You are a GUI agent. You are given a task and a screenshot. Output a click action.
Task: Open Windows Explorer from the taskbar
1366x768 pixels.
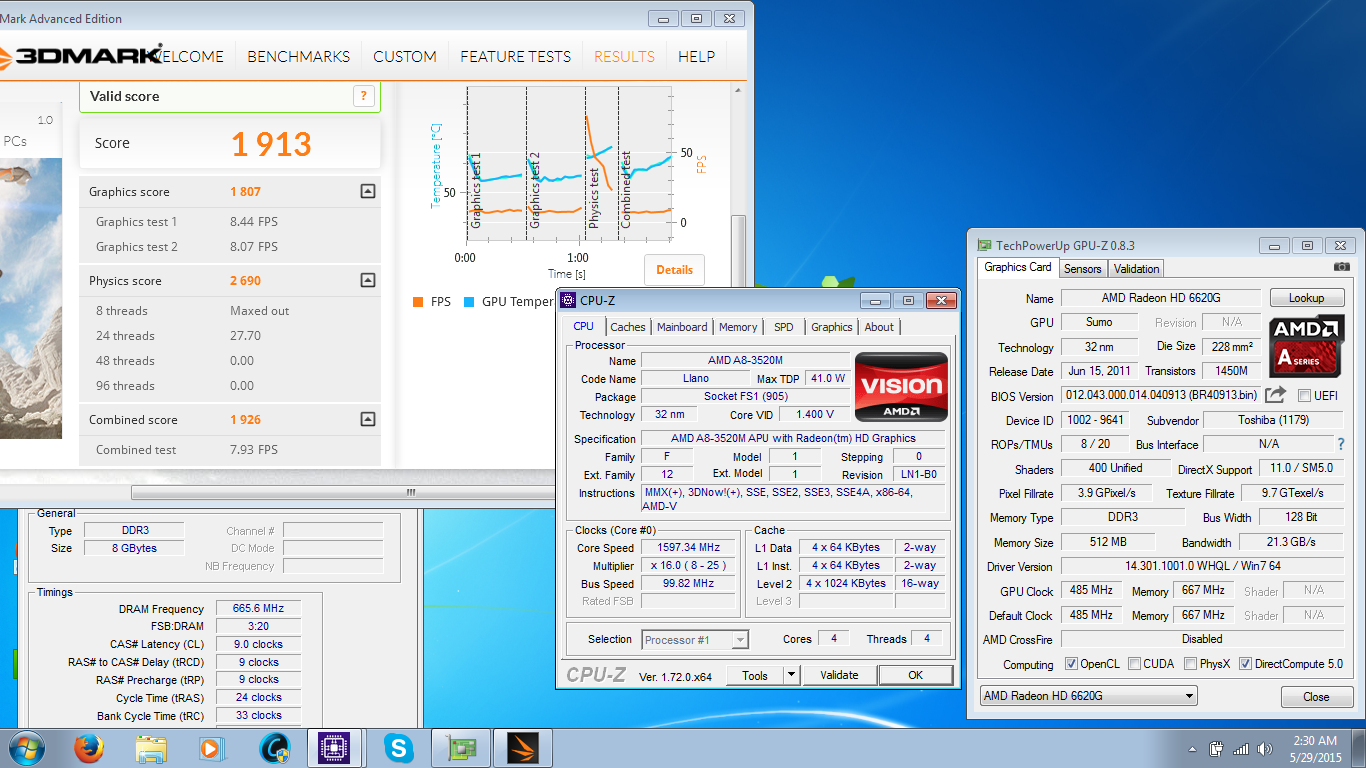coord(151,748)
